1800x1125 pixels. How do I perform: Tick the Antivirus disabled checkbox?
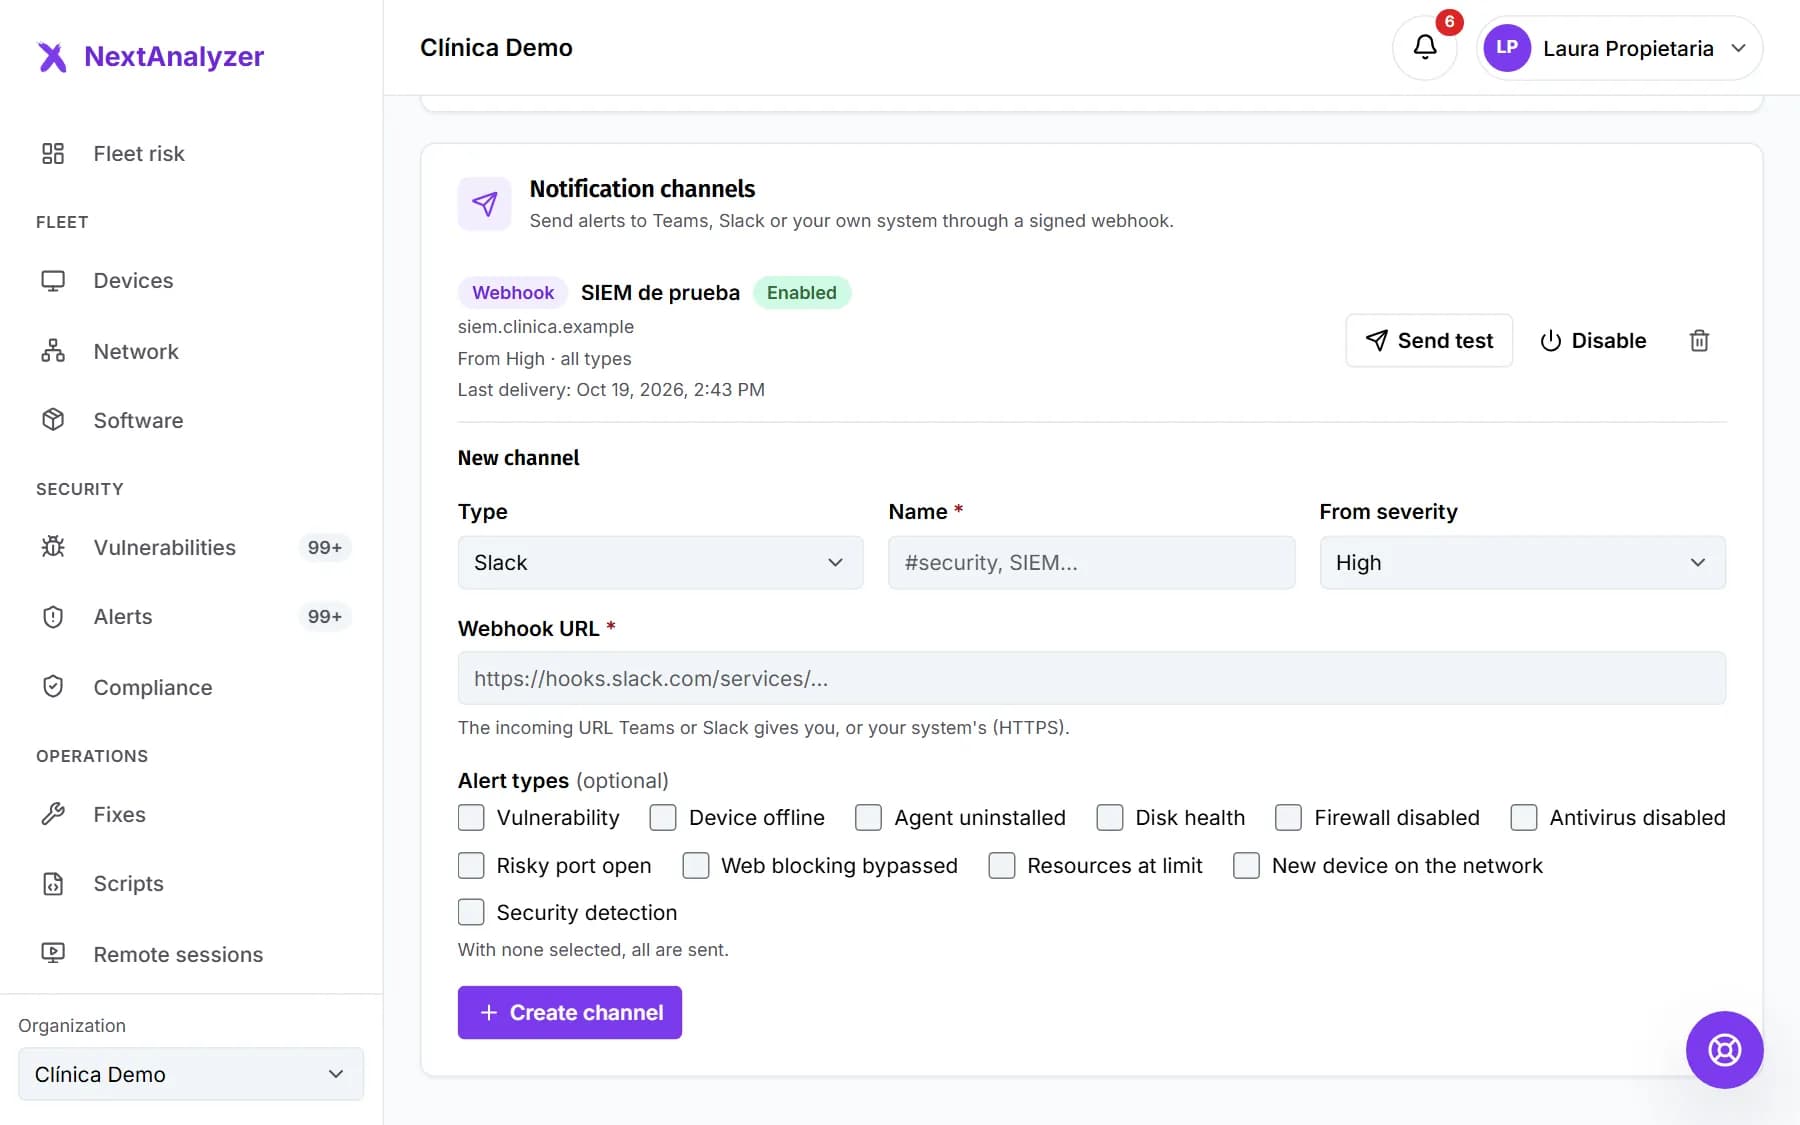[1523, 818]
